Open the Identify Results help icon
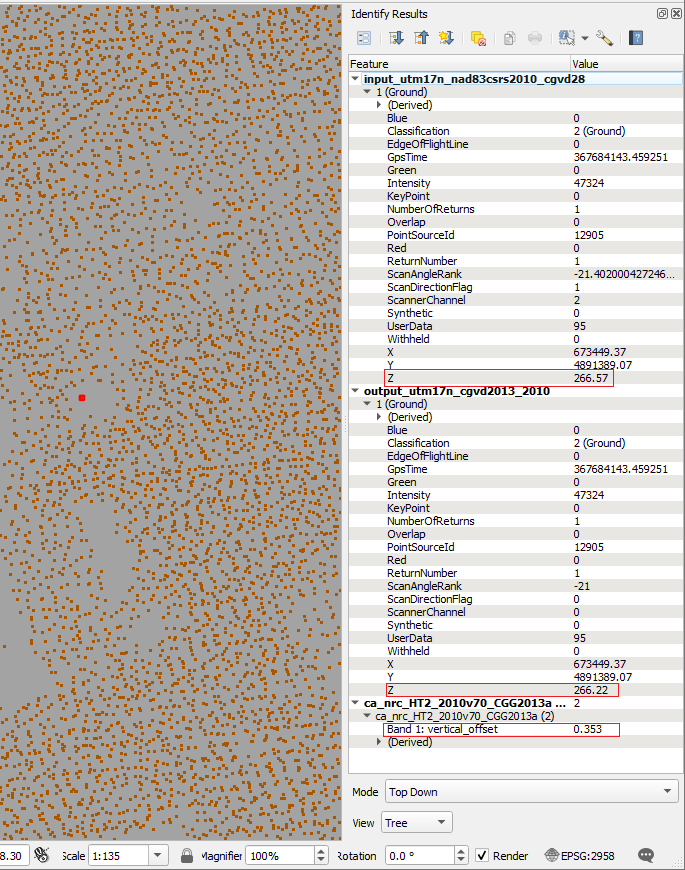685x870 pixels. tap(636, 38)
